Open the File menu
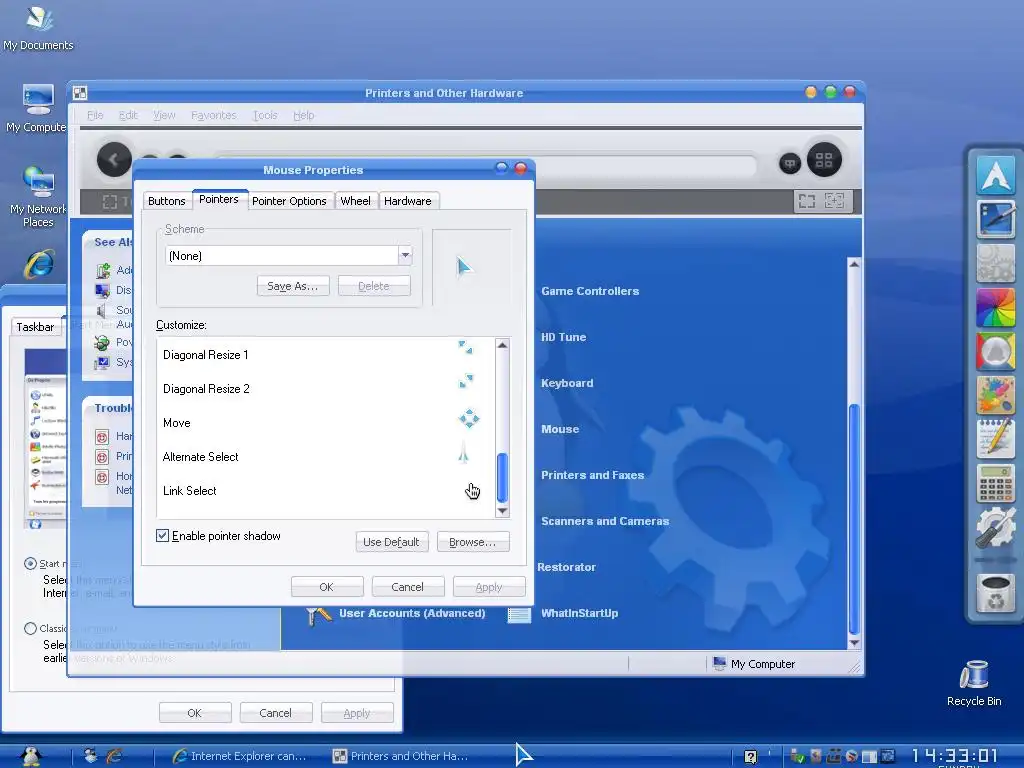Image resolution: width=1024 pixels, height=768 pixels. click(x=95, y=115)
